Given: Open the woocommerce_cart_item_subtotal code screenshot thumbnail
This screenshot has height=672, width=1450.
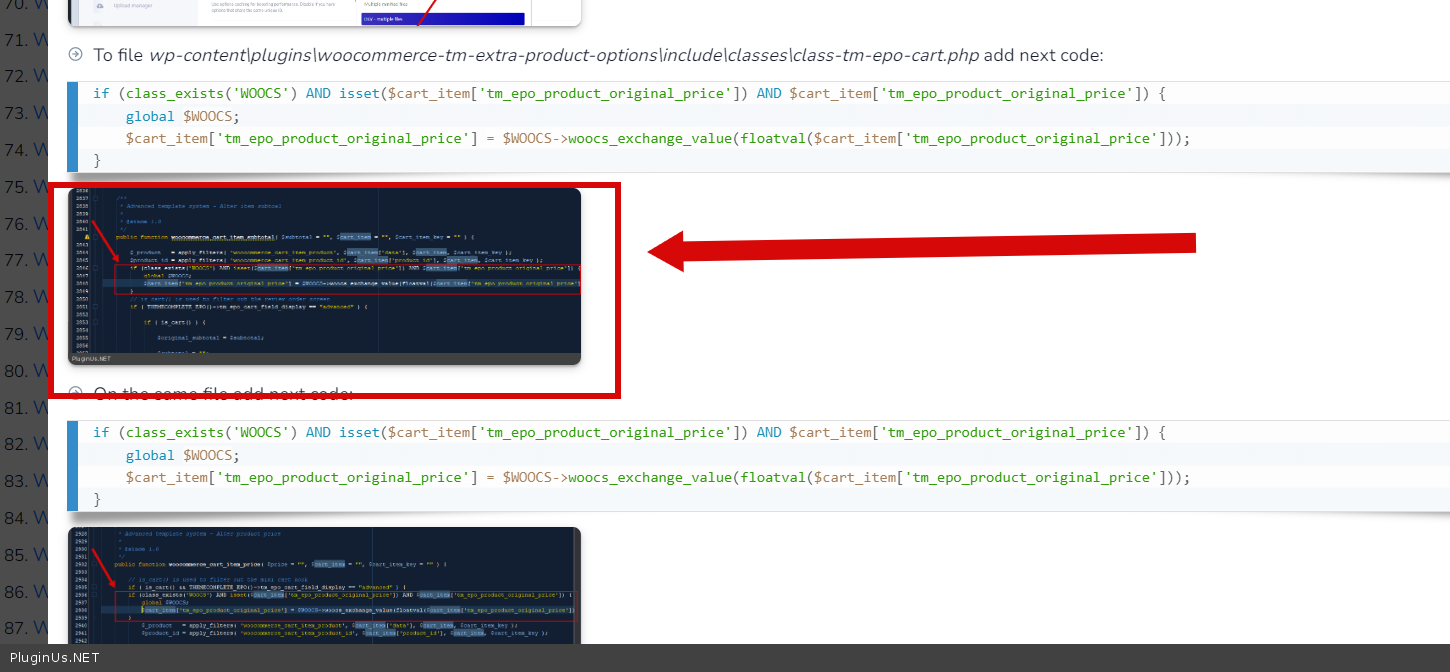Looking at the screenshot, I should pos(324,276).
